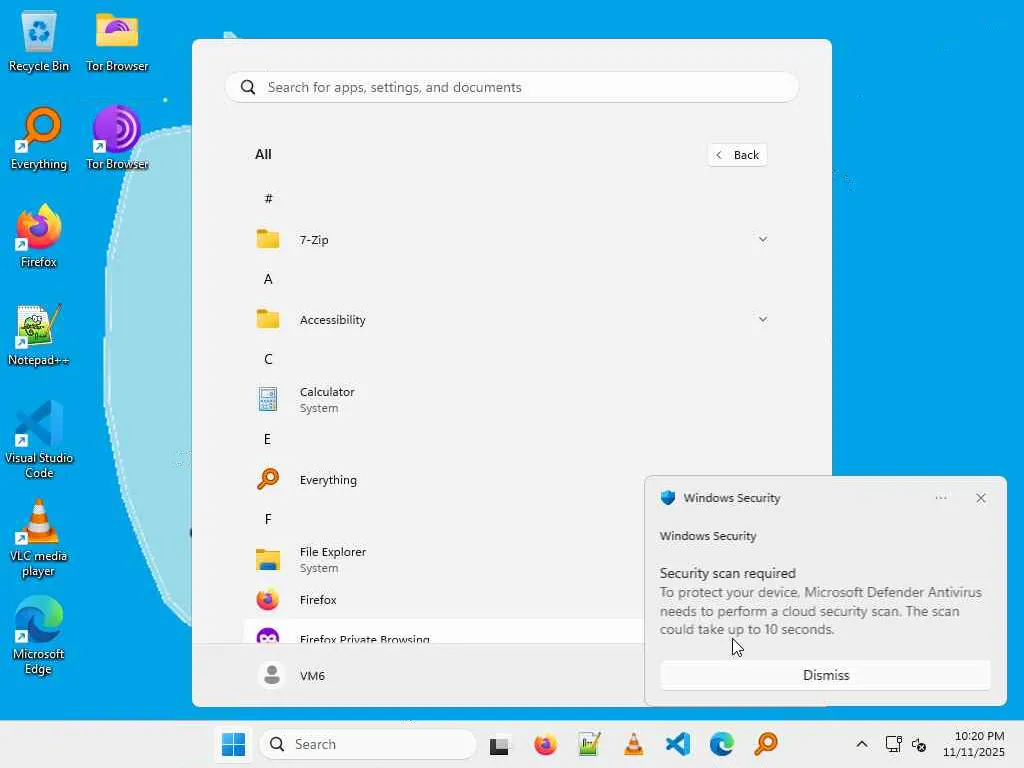
Task: Select the Microsoft Edge desktop shortcut
Action: point(39,636)
